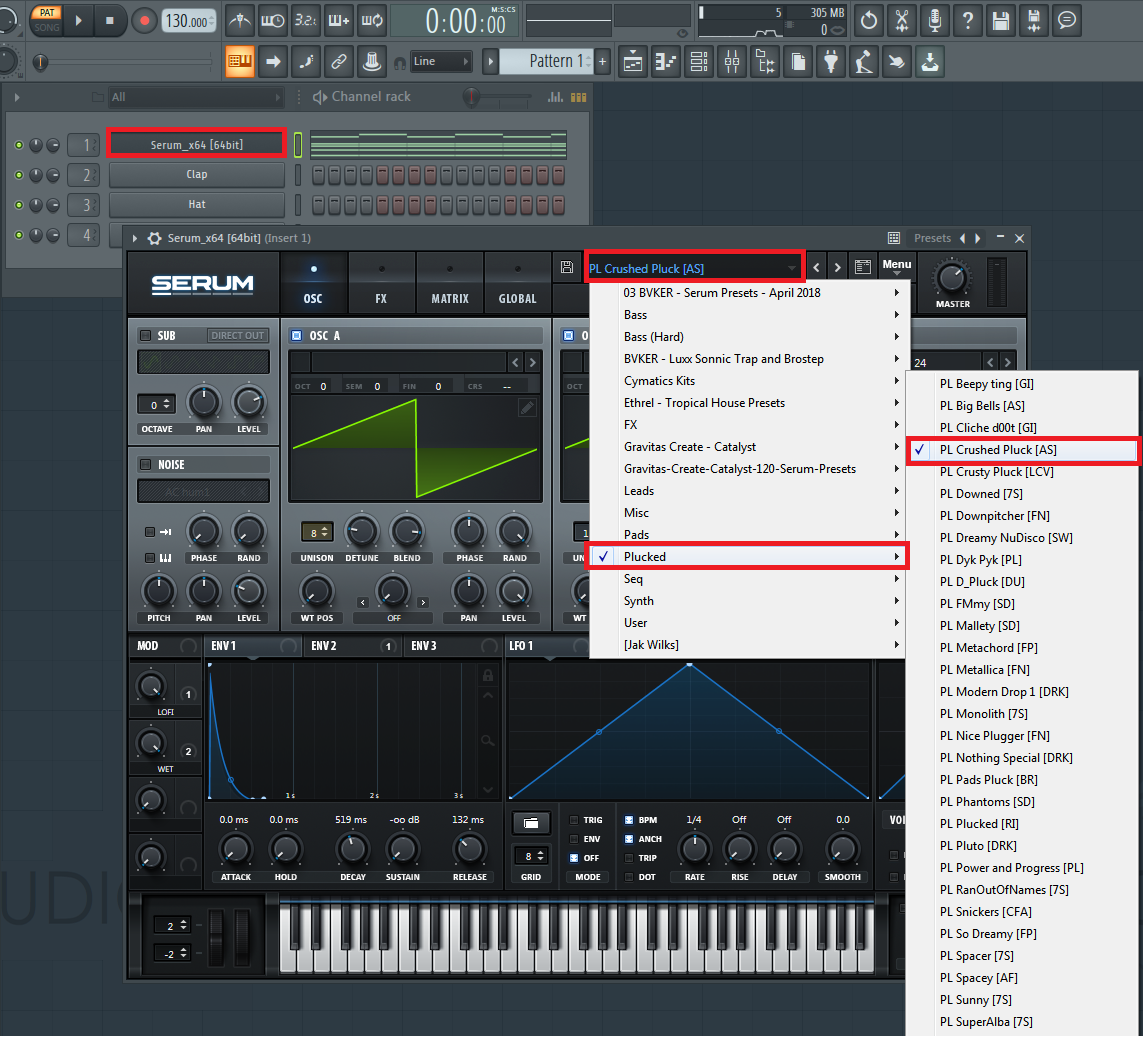Click the scissors audio editor icon
The image size is (1143, 1039).
[902, 20]
